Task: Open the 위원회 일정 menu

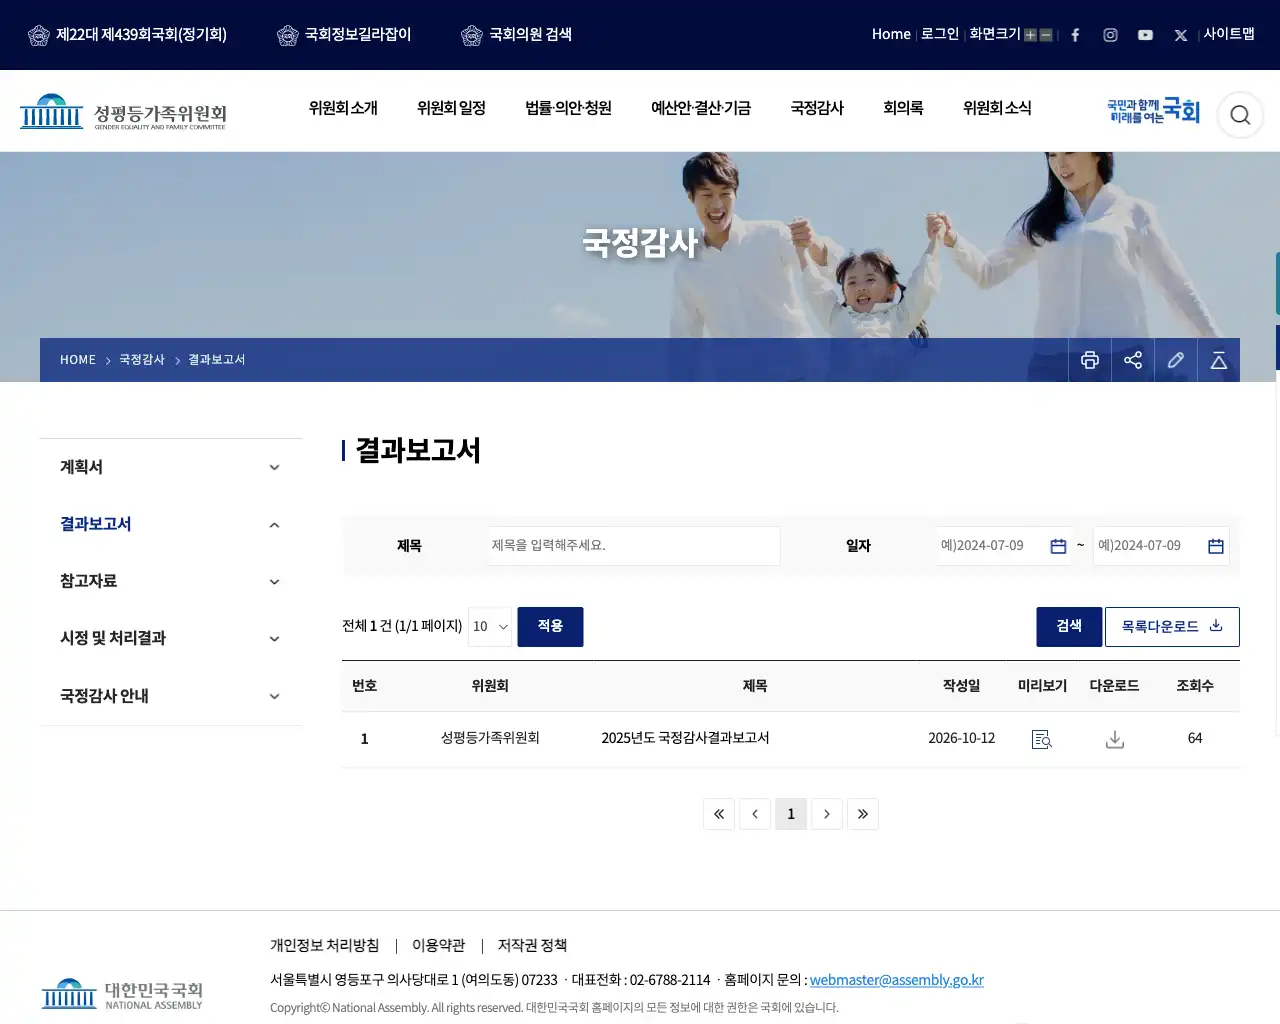Action: [451, 108]
